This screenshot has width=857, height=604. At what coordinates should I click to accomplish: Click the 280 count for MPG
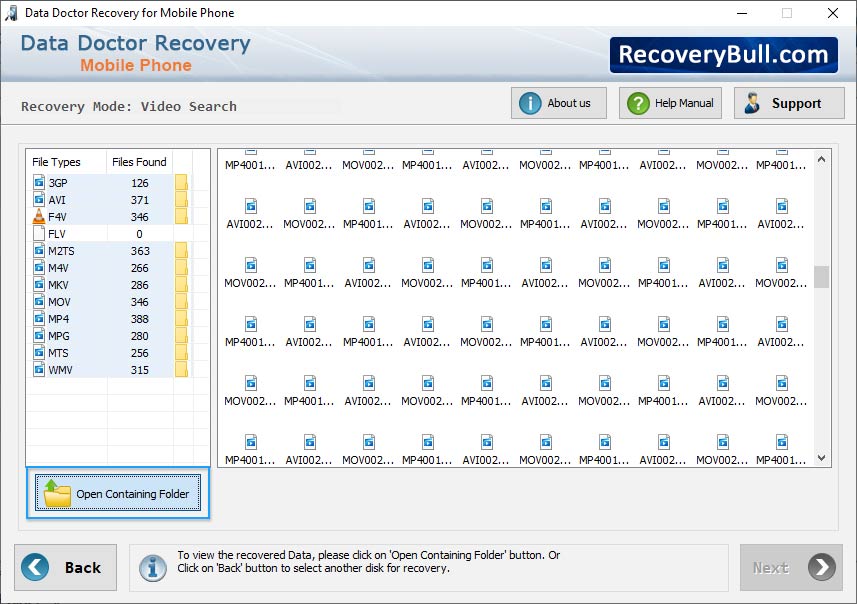[139, 335]
